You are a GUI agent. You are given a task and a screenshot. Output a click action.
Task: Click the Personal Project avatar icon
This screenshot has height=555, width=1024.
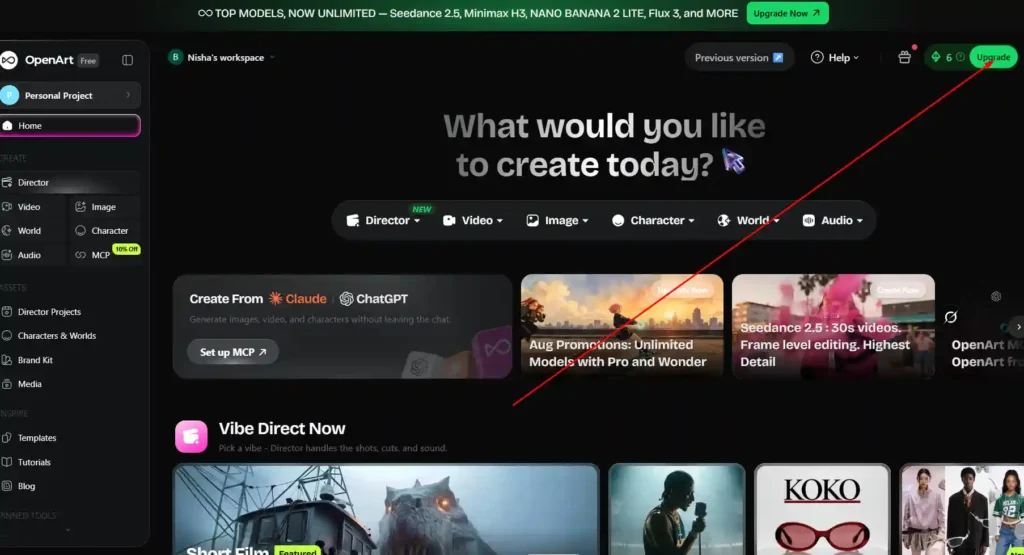click(x=10, y=95)
